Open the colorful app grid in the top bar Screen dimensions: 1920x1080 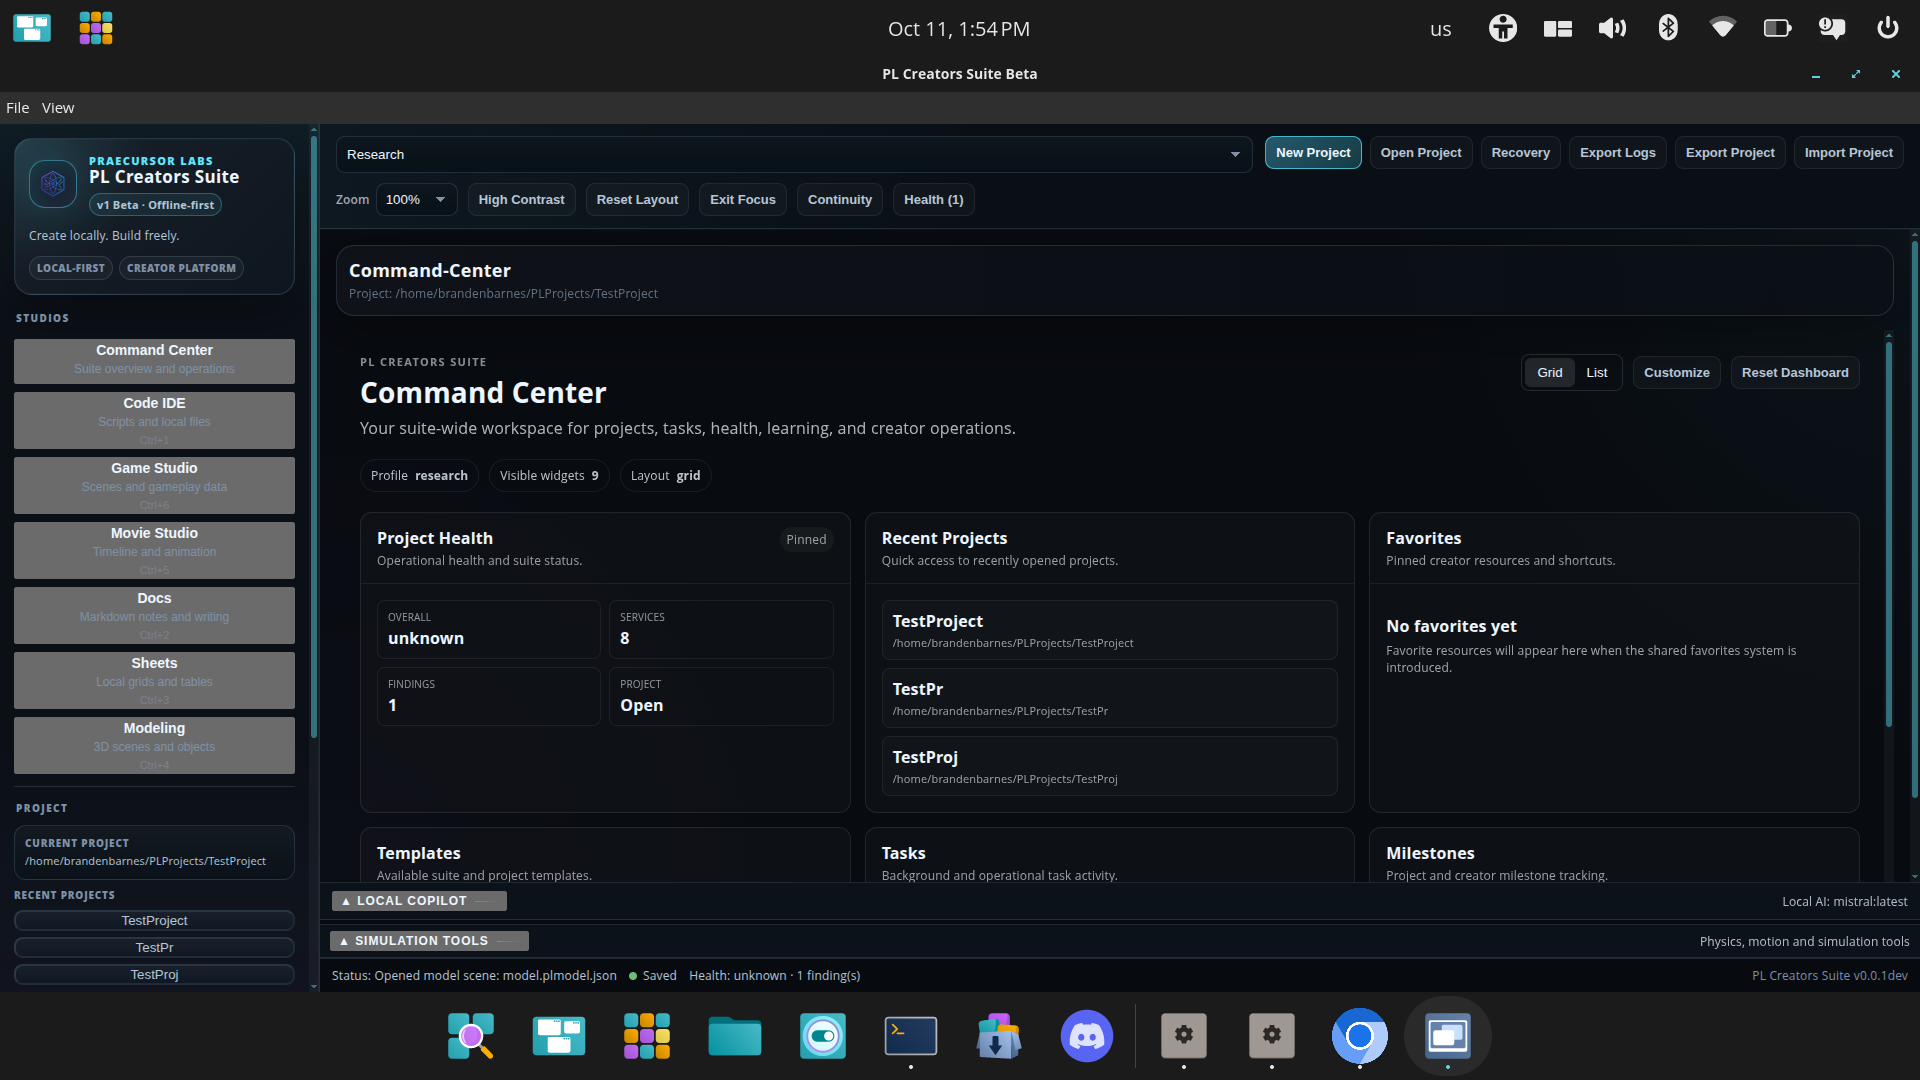[x=96, y=28]
